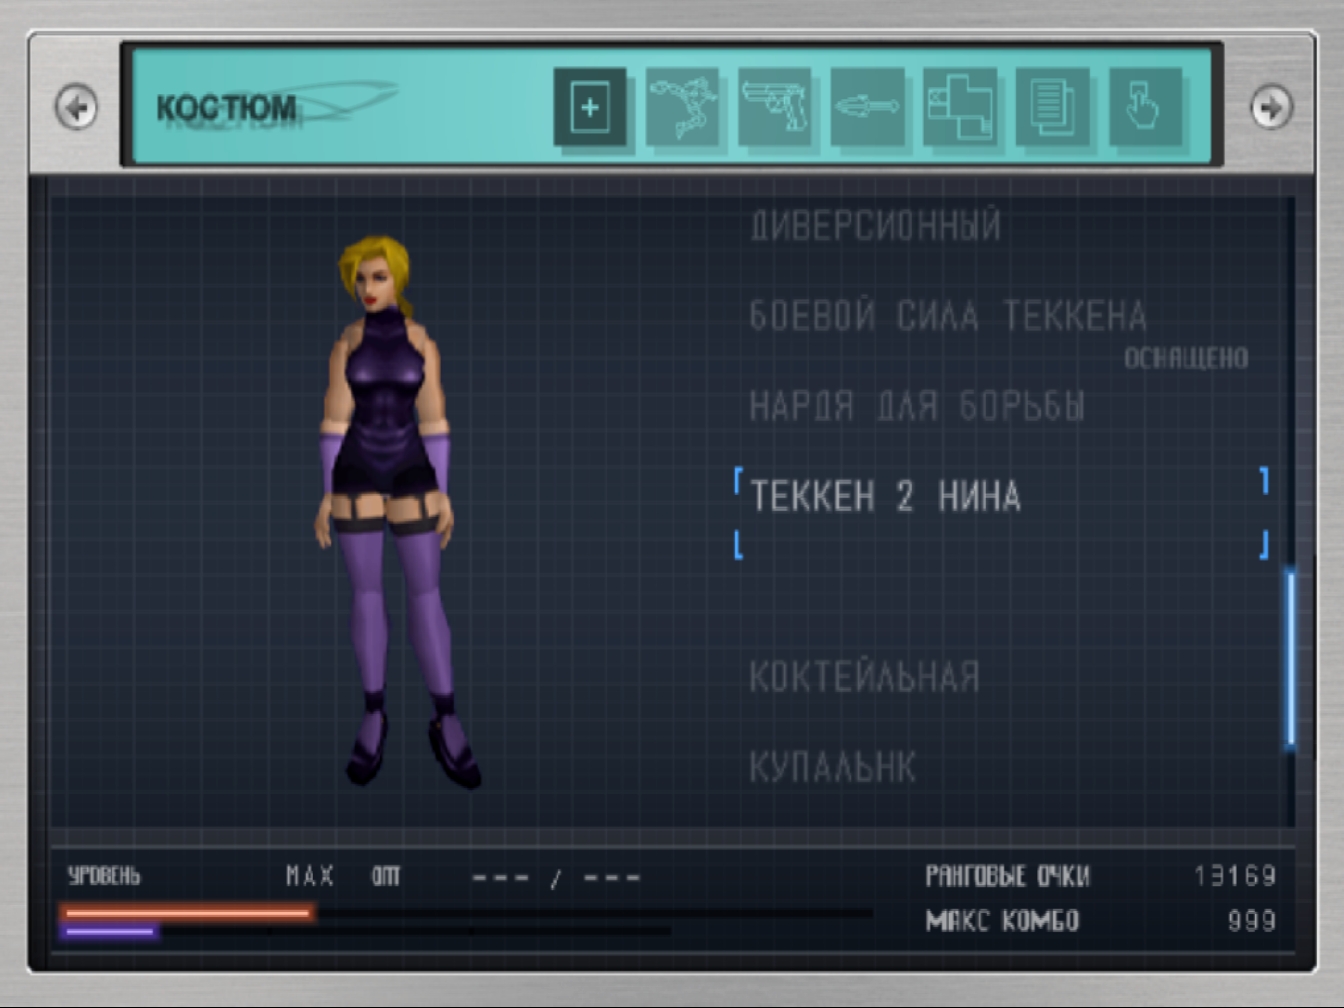Confirm the highlighted ТЕККЕН 2 НИНА costume
1344x1008 pixels.
tap(885, 497)
